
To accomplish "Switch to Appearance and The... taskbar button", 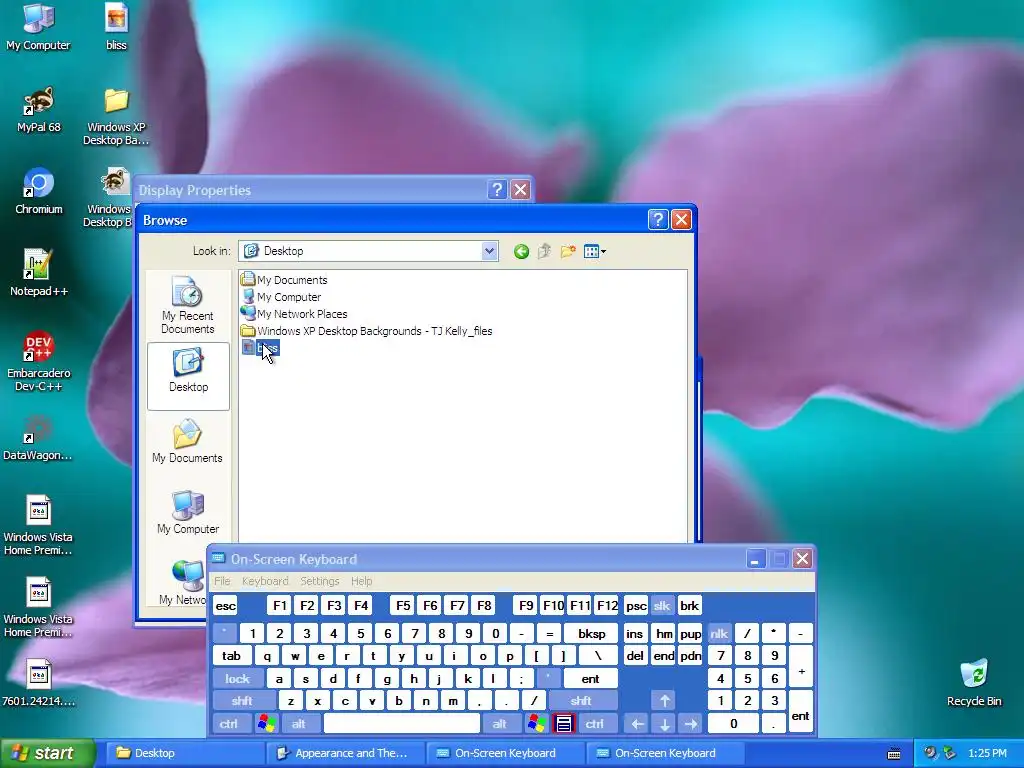I will pos(344,753).
